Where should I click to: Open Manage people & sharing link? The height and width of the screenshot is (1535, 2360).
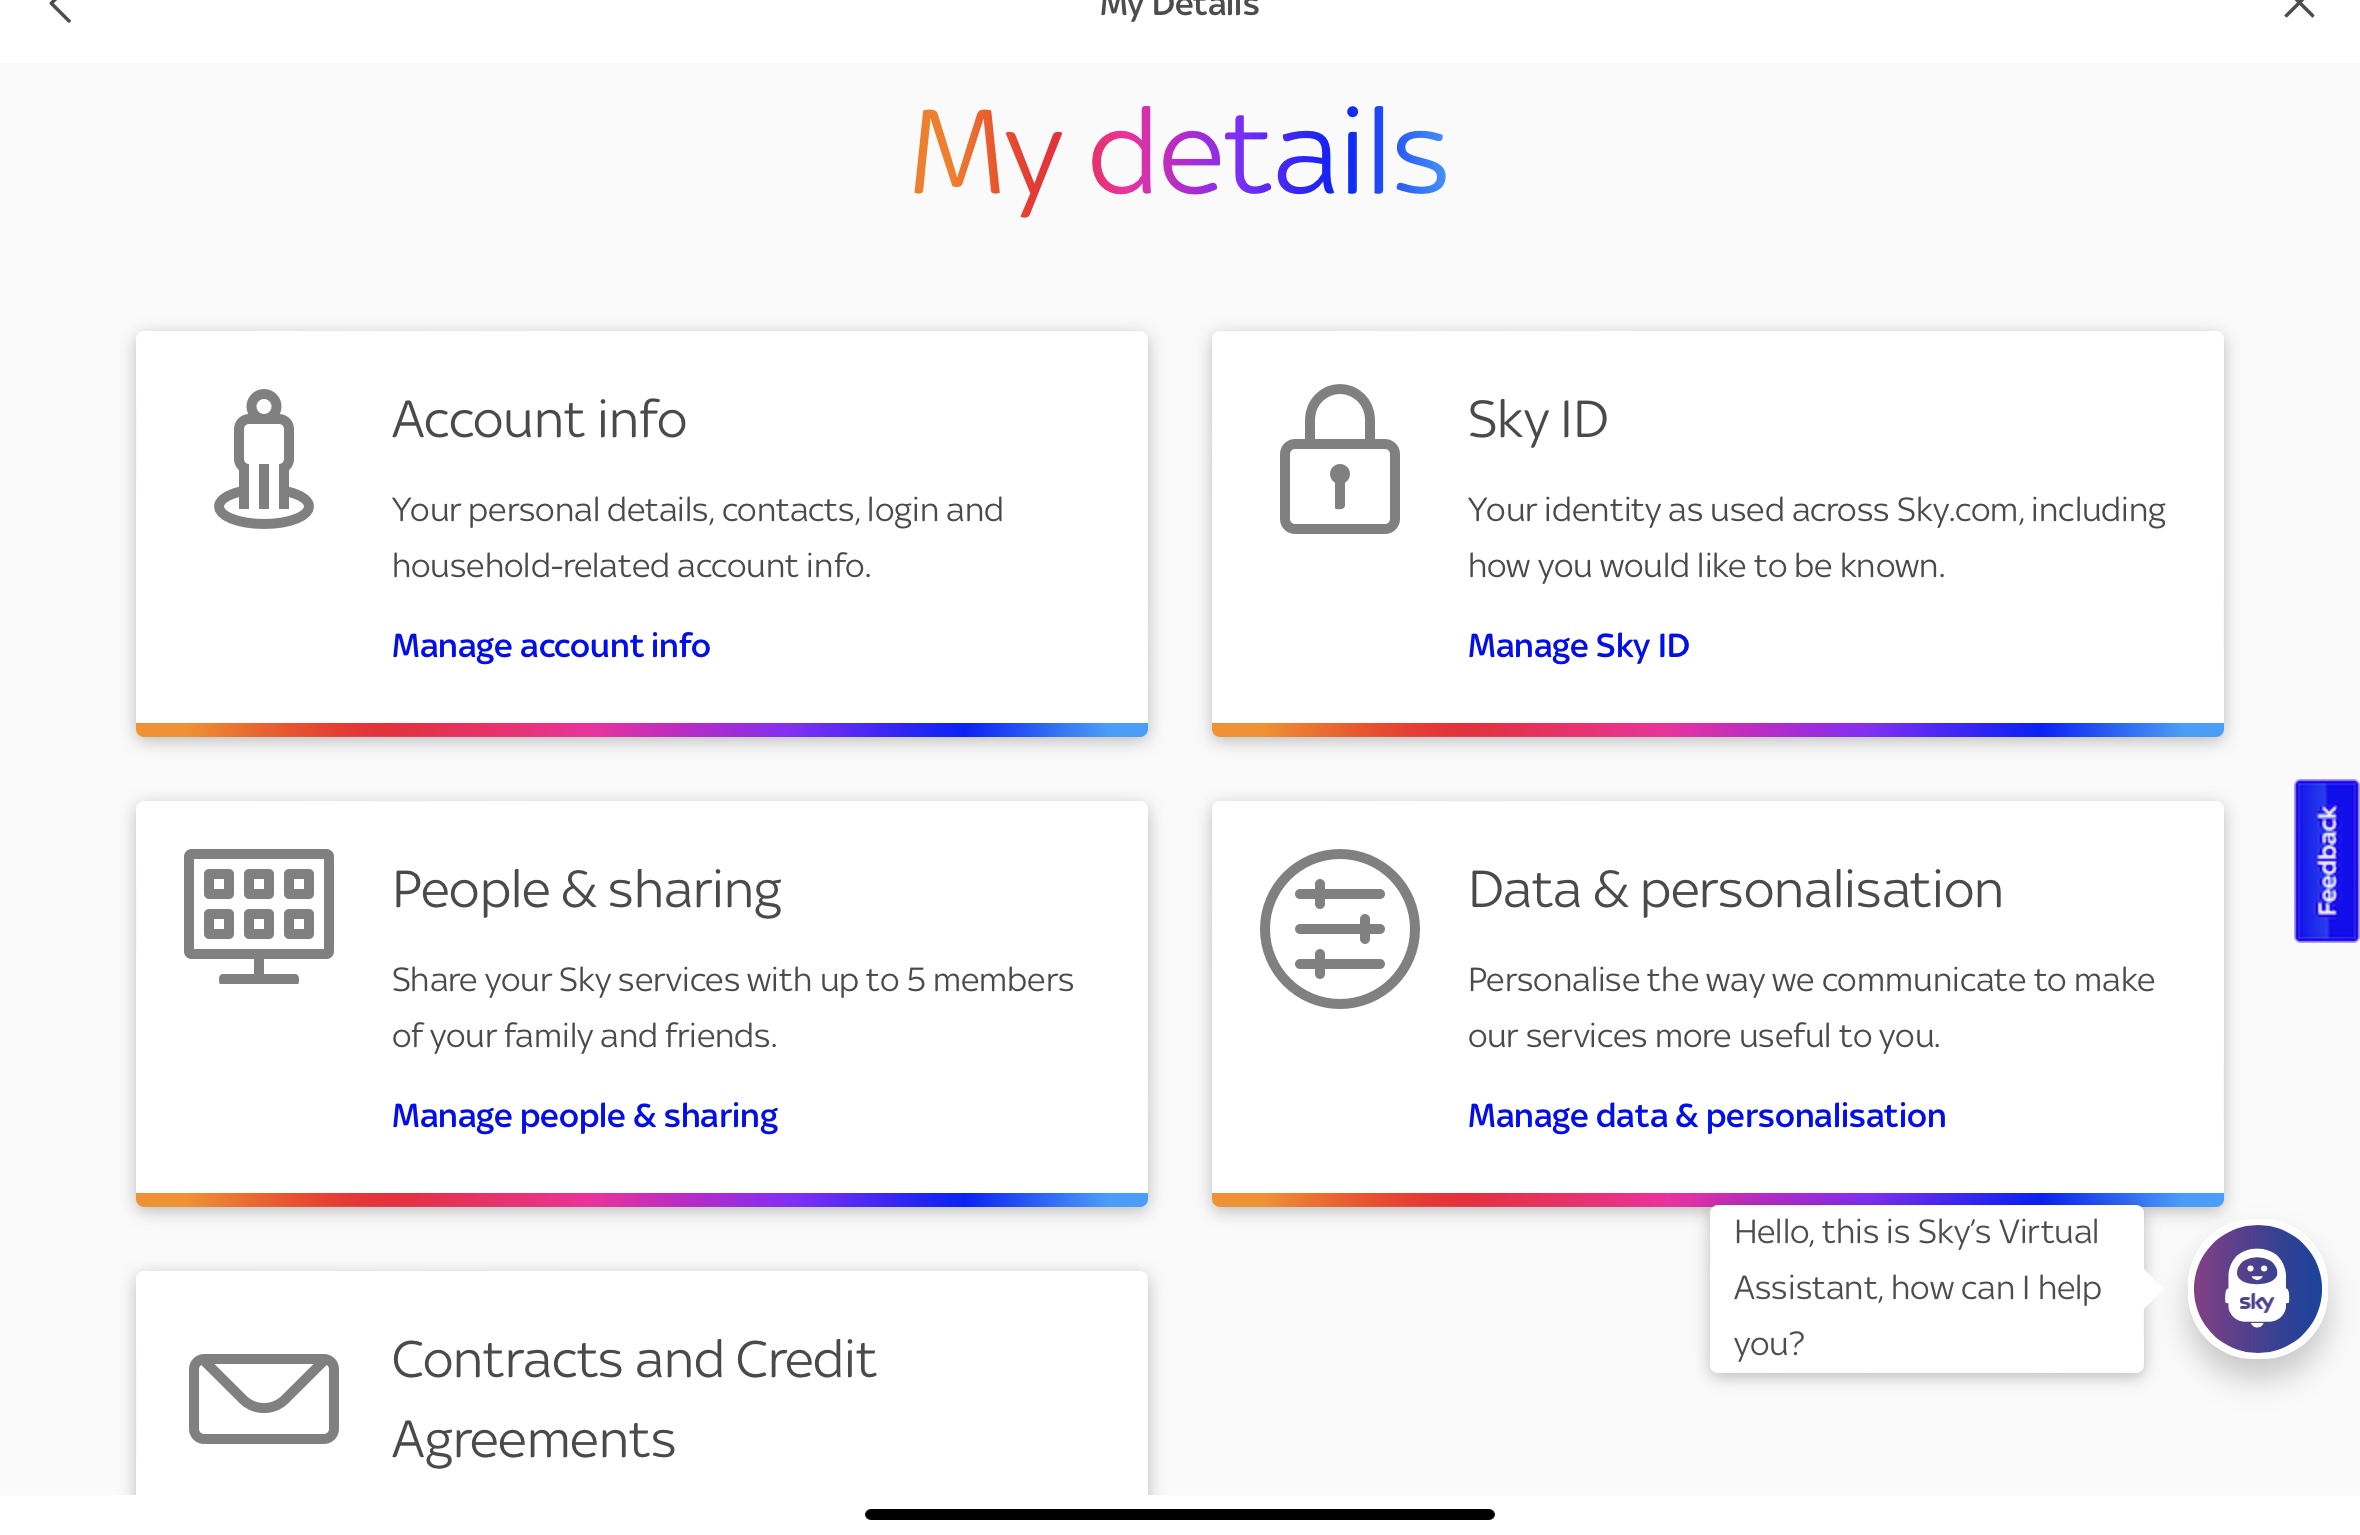click(x=585, y=1116)
